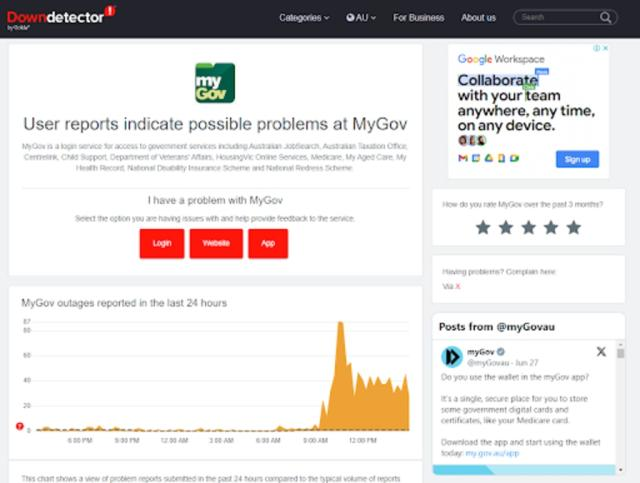Click the Google Drive icon in ad
This screenshot has width=640, height=483.
pos(489,158)
